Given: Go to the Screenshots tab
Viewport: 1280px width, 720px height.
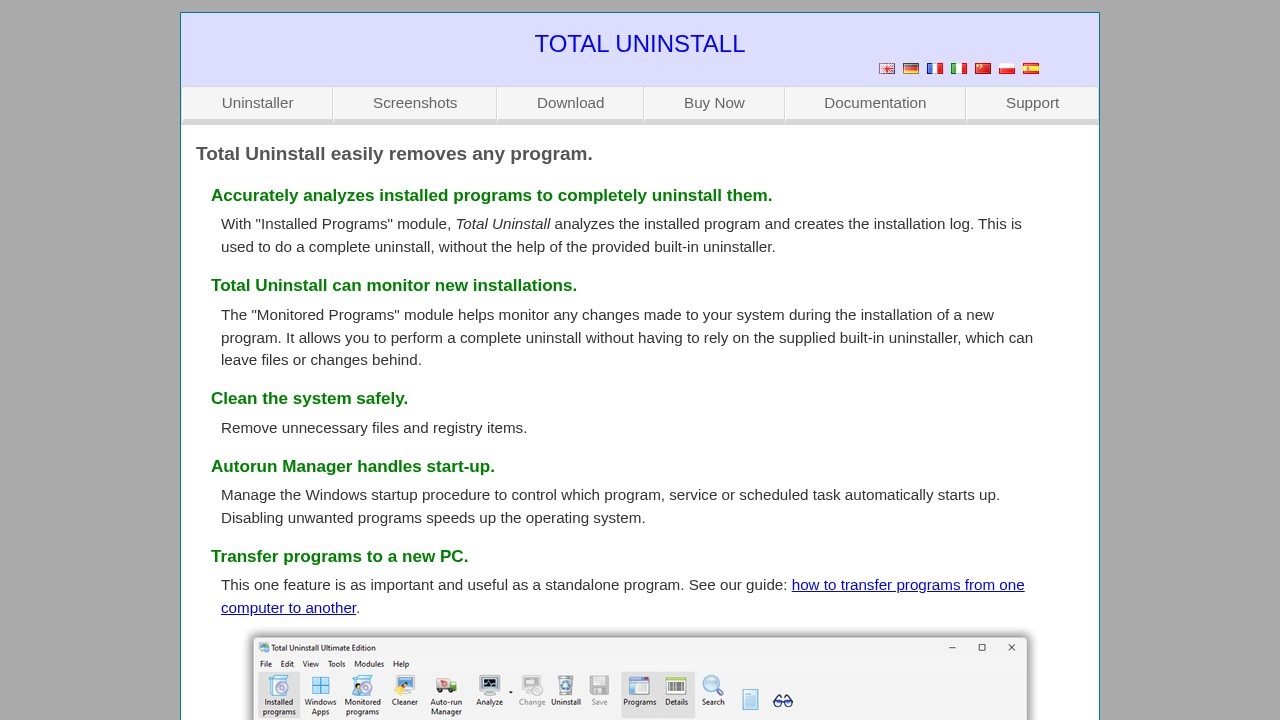Looking at the screenshot, I should (x=415, y=104).
